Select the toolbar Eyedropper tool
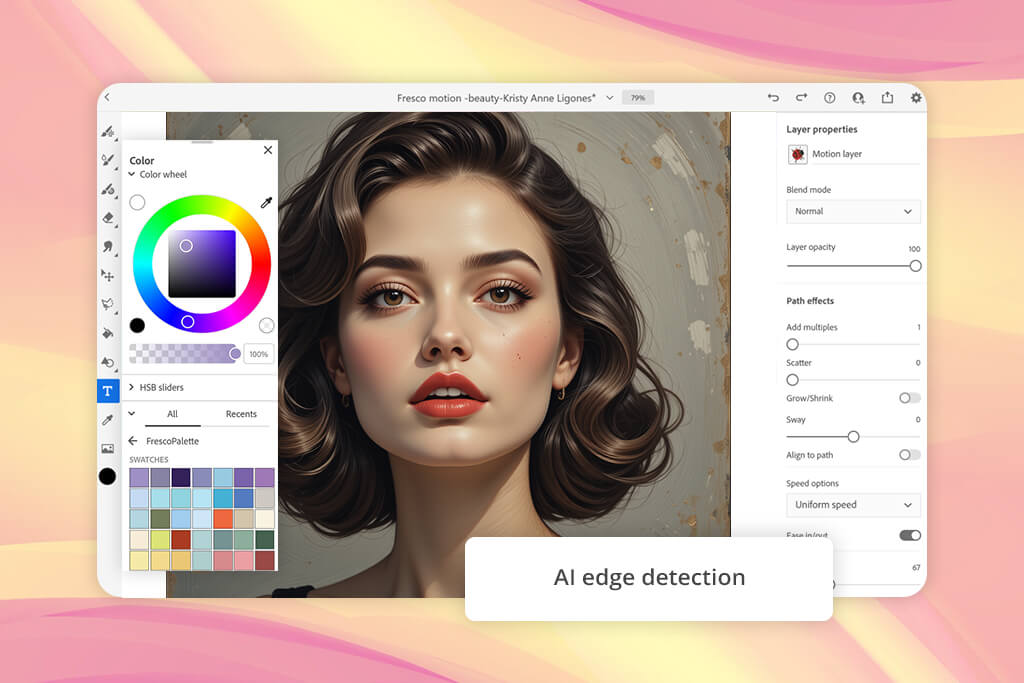This screenshot has width=1024, height=683. pos(108,420)
